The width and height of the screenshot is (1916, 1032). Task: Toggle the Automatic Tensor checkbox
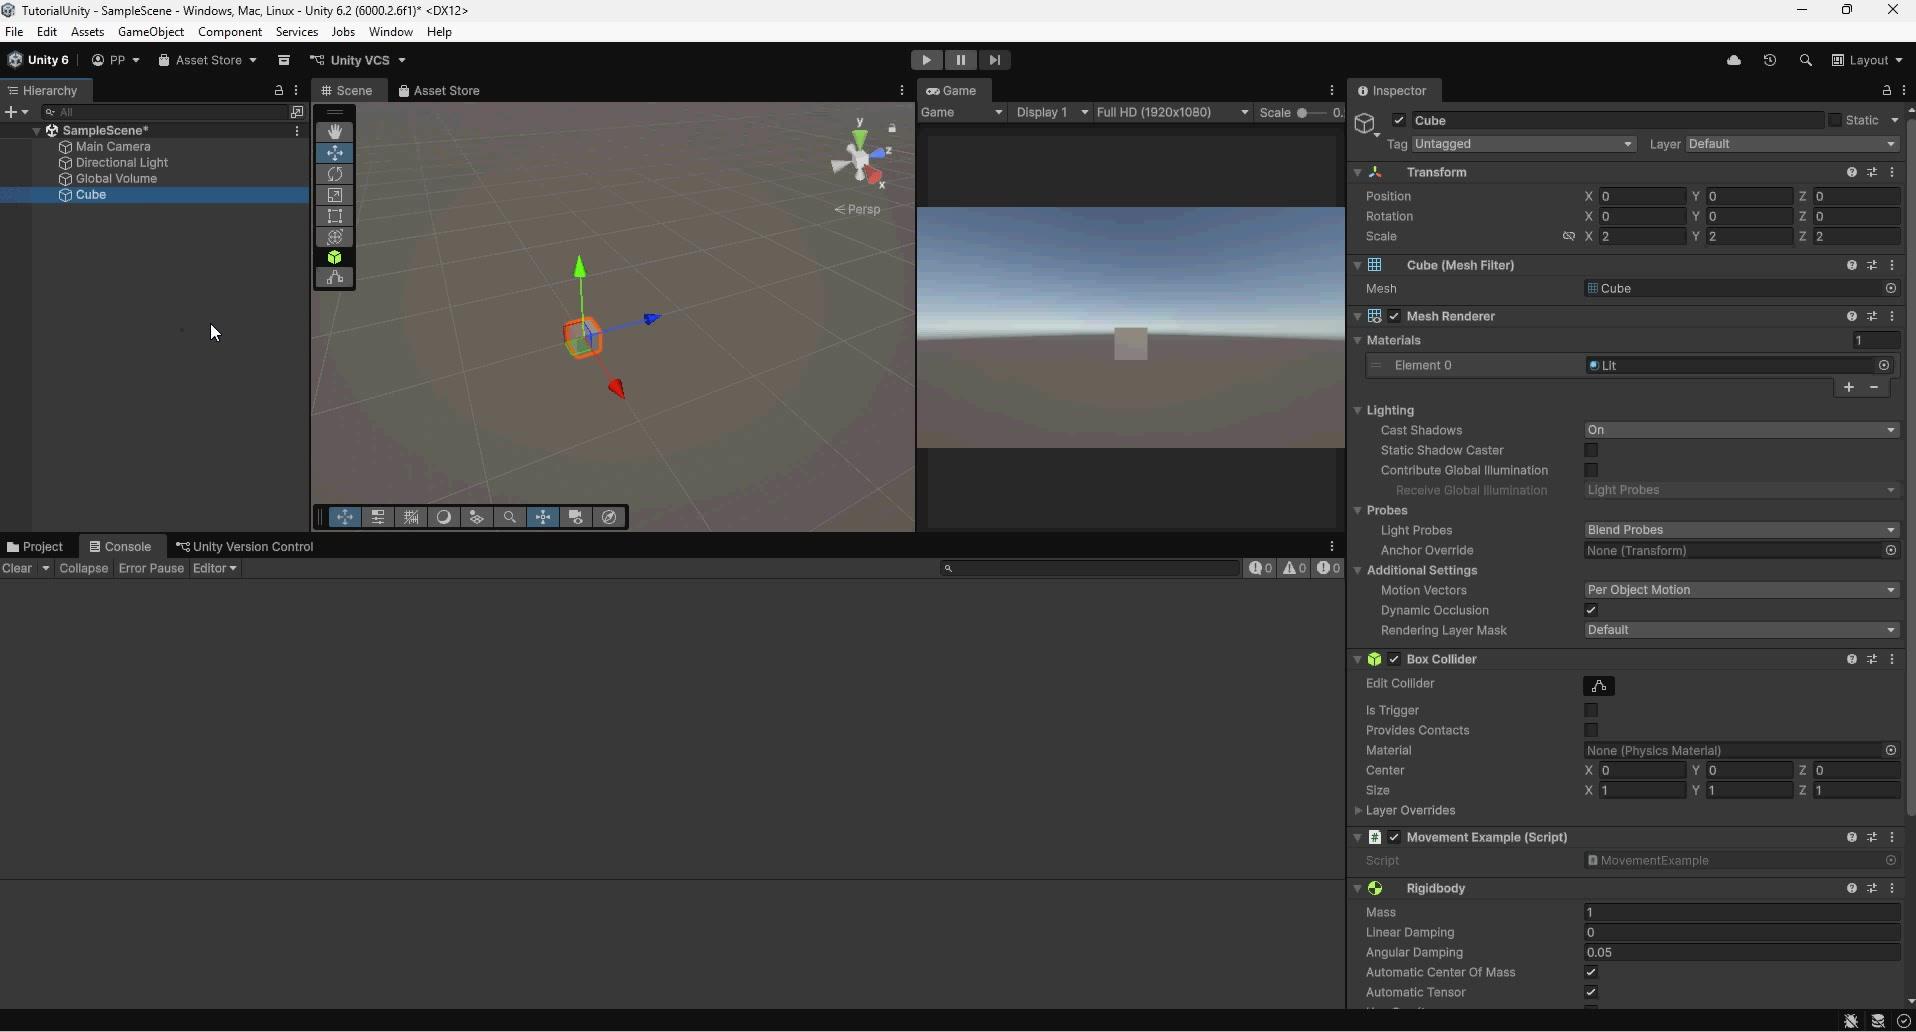[1591, 993]
